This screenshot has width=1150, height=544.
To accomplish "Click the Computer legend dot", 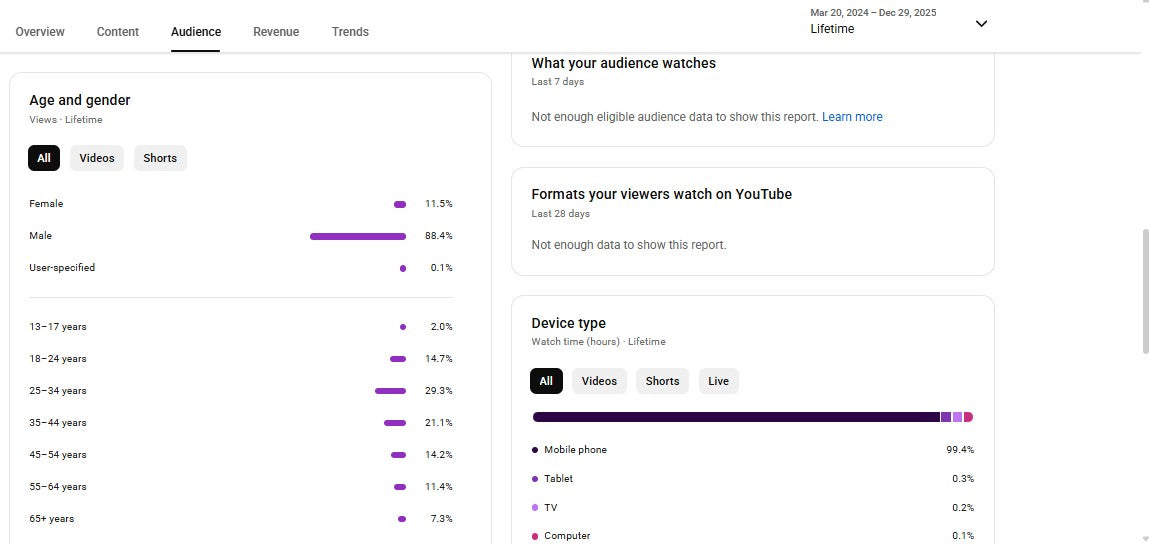I will point(535,536).
